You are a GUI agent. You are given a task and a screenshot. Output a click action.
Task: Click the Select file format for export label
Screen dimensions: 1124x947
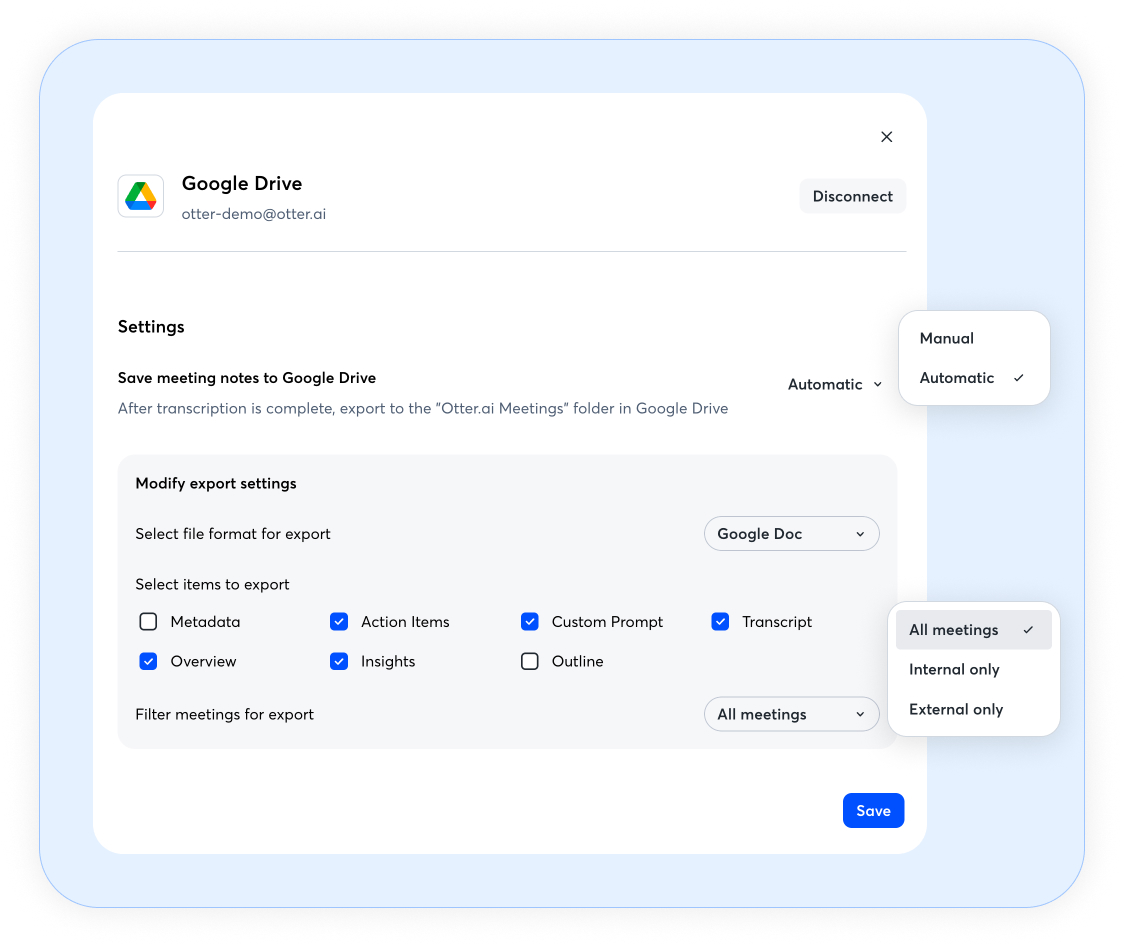point(233,533)
